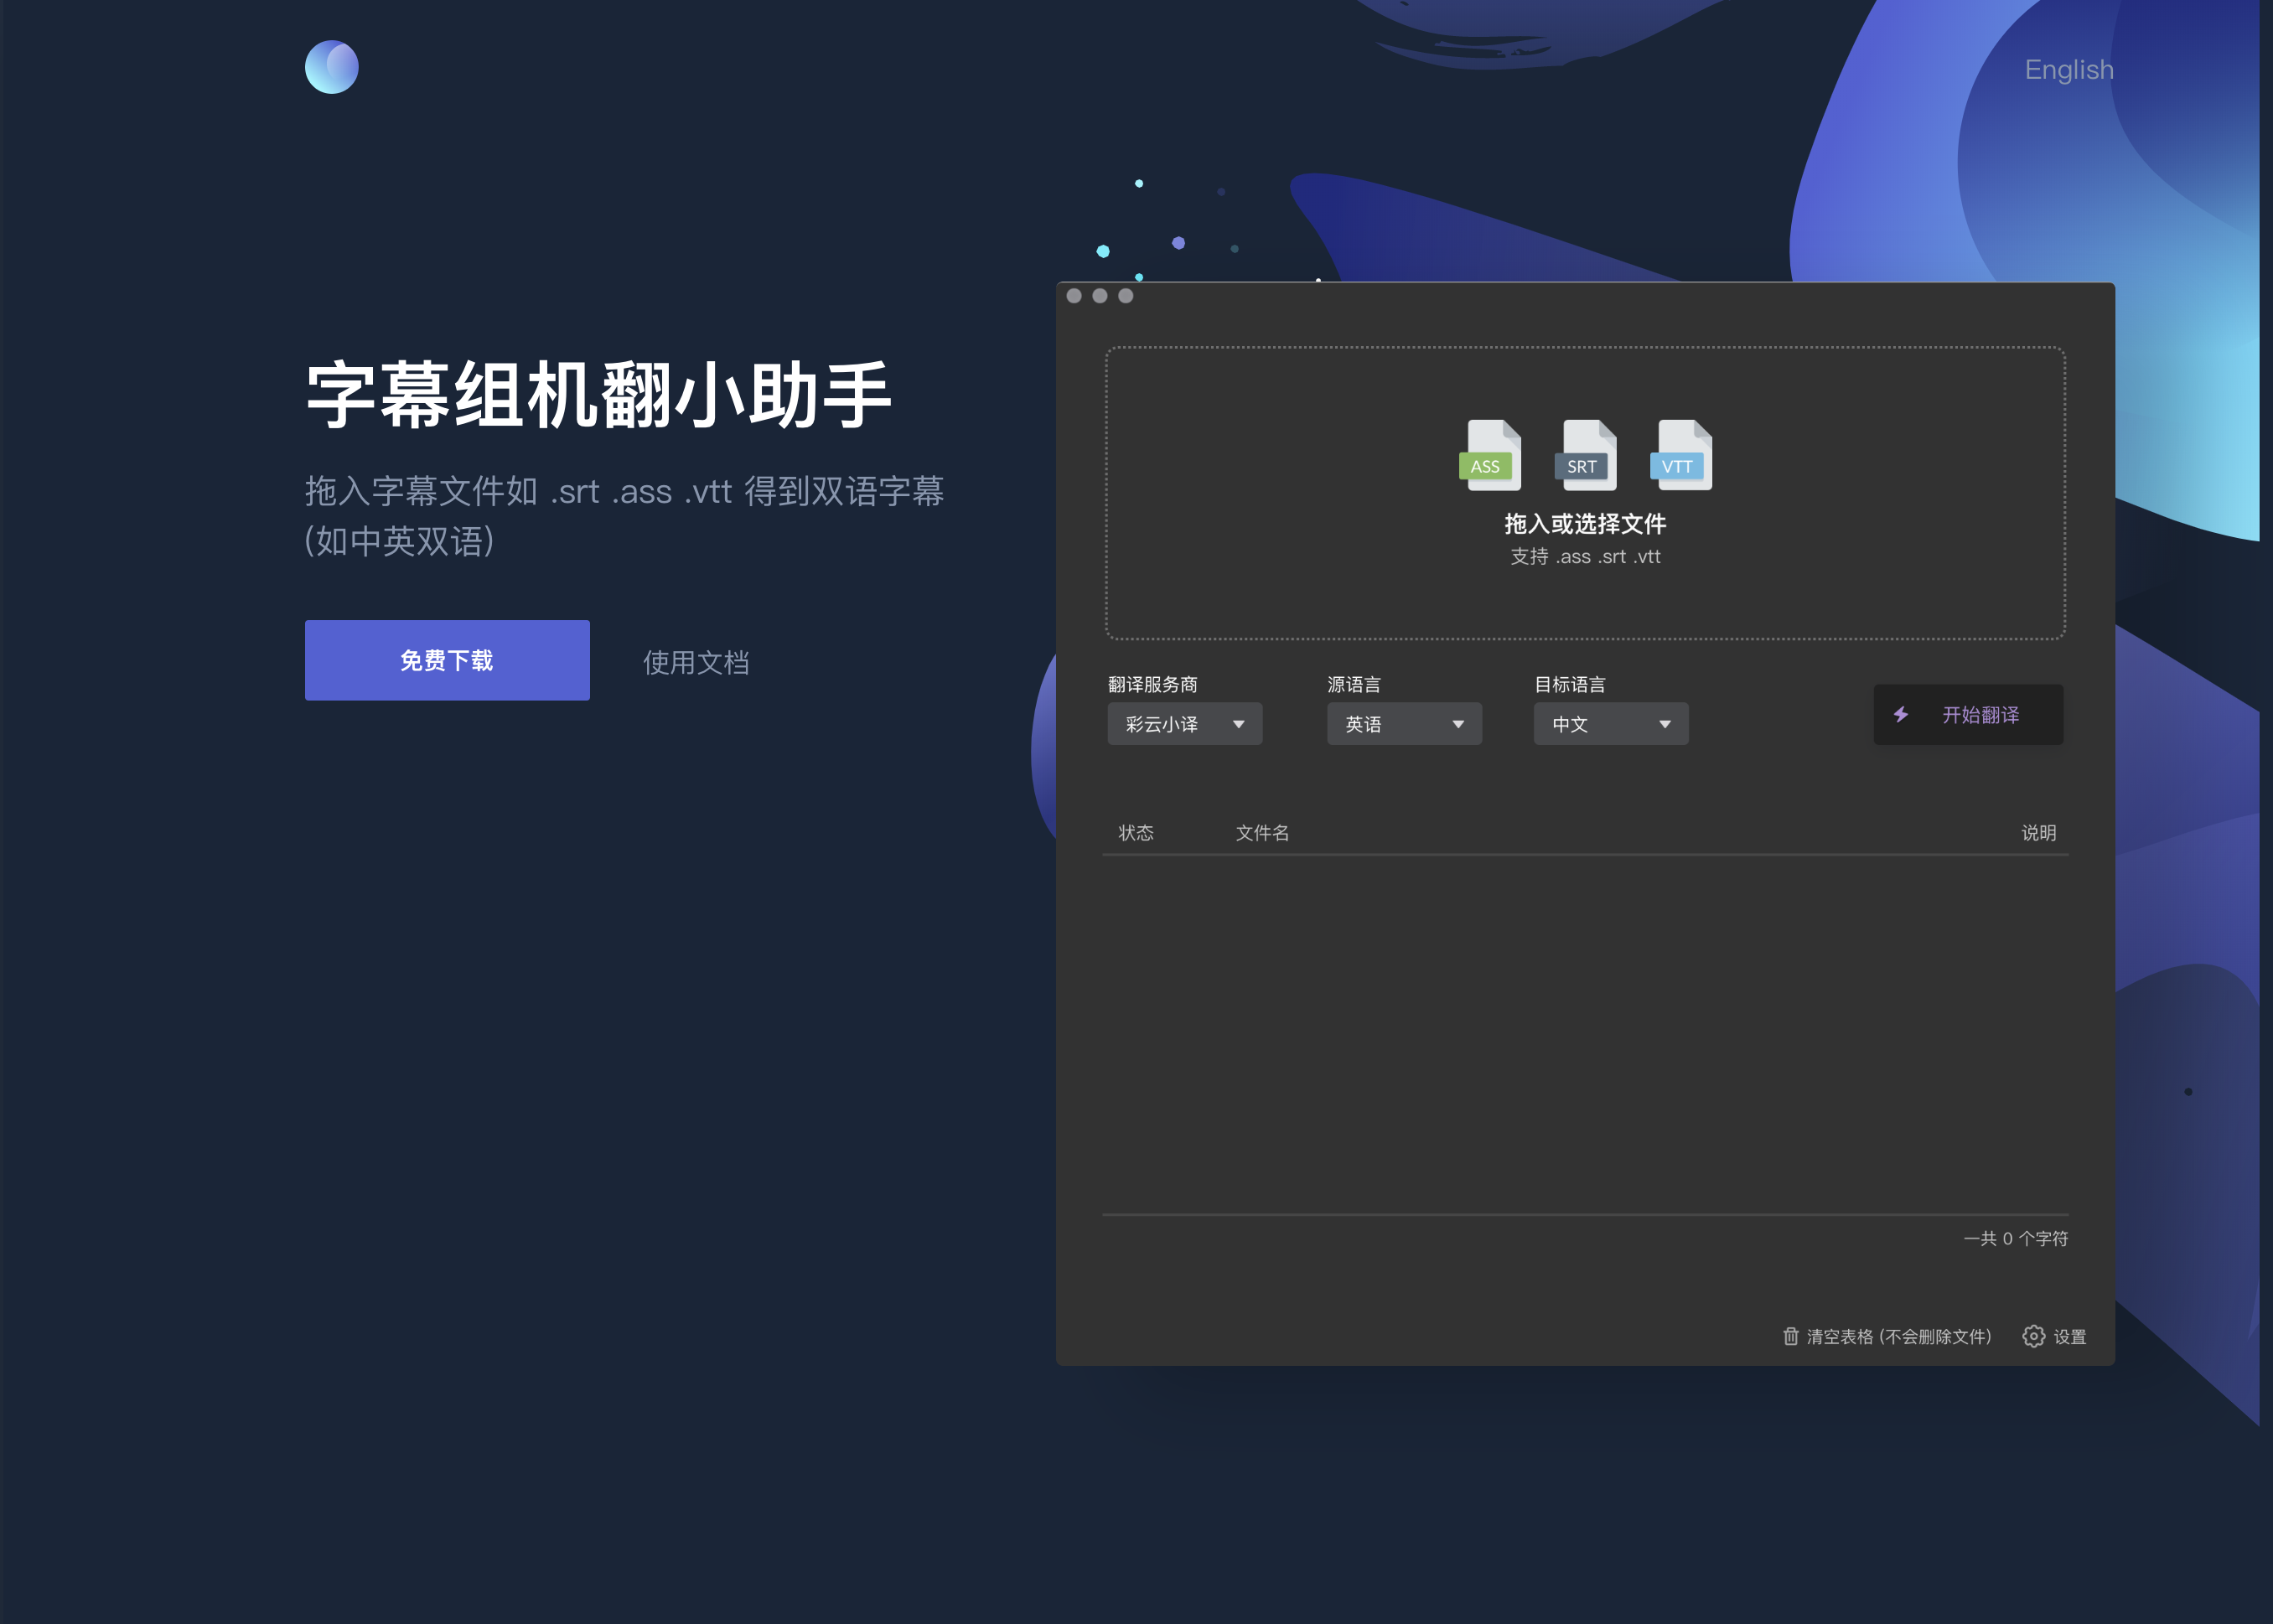The image size is (2273, 1624).
Task: Click the lightning bolt icon
Action: (1900, 714)
